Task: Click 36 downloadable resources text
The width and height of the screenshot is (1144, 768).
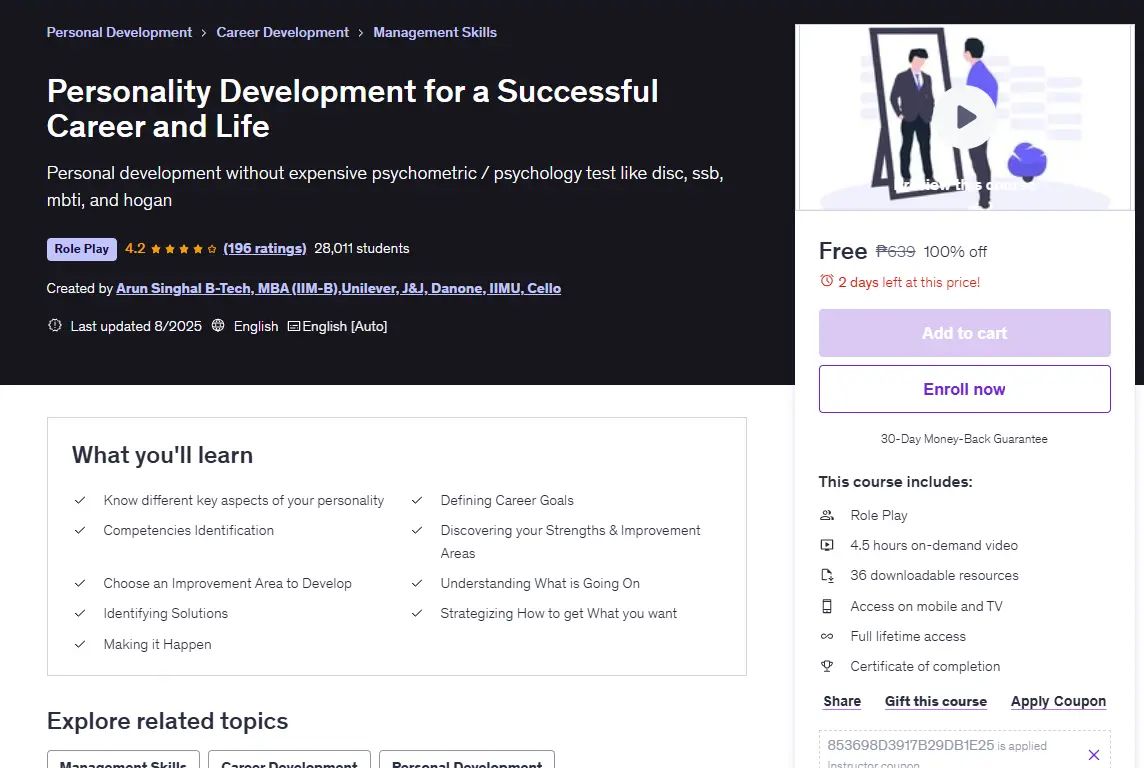Action: (x=934, y=575)
